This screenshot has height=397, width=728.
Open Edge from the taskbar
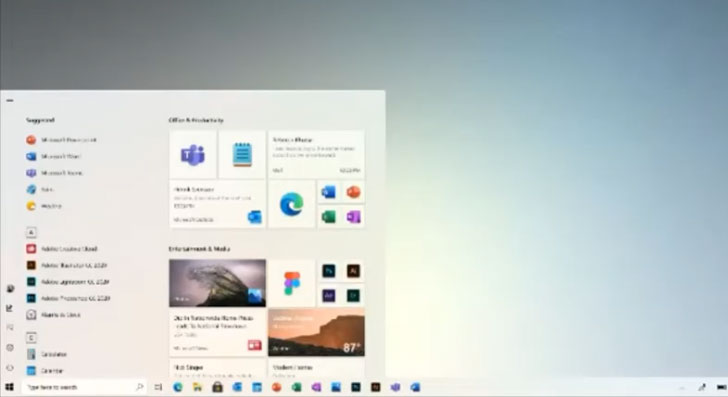[x=178, y=387]
